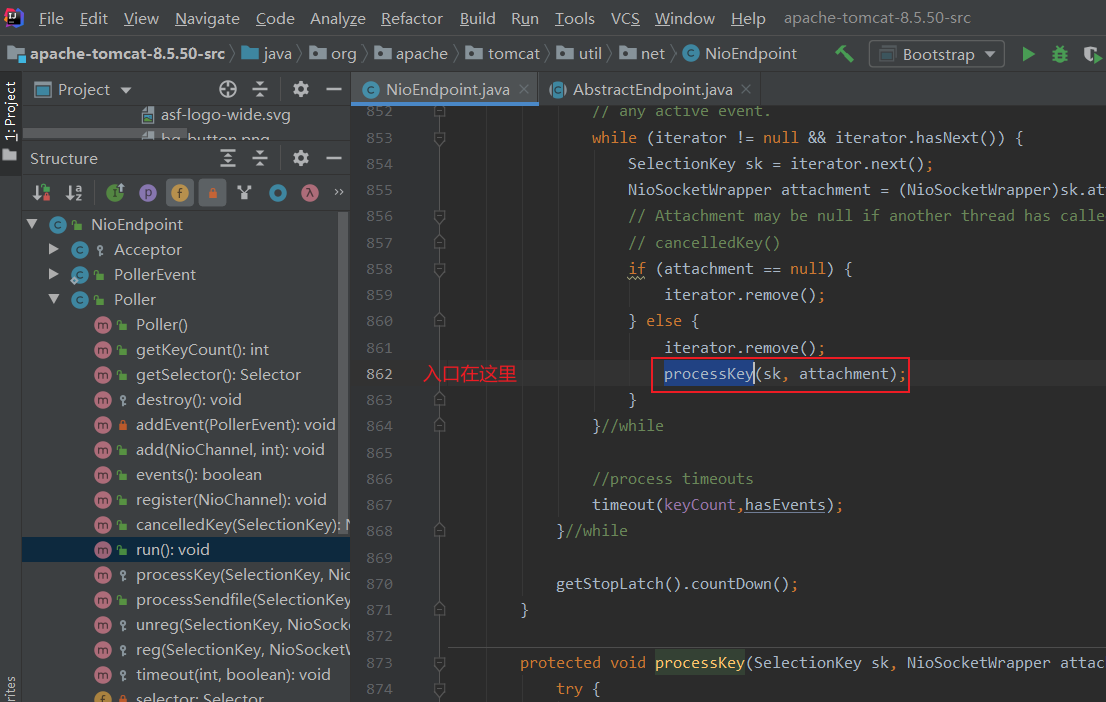The width and height of the screenshot is (1106, 702).
Task: Open Project panel settings gear
Action: (300, 89)
